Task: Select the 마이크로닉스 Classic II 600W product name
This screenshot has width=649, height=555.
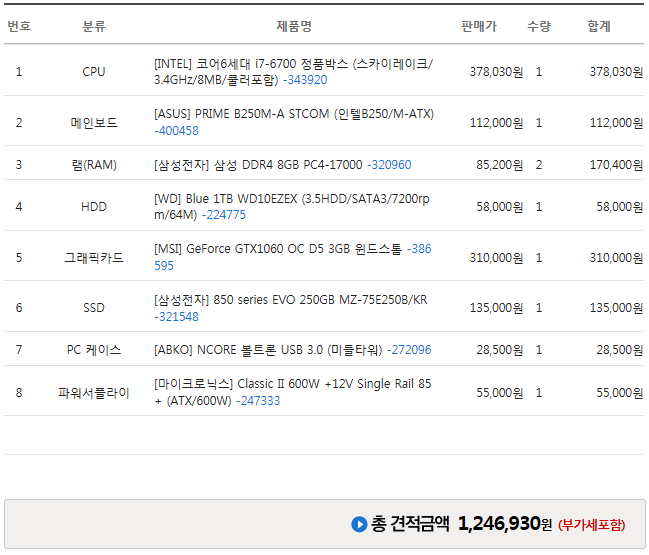Action: coord(293,392)
